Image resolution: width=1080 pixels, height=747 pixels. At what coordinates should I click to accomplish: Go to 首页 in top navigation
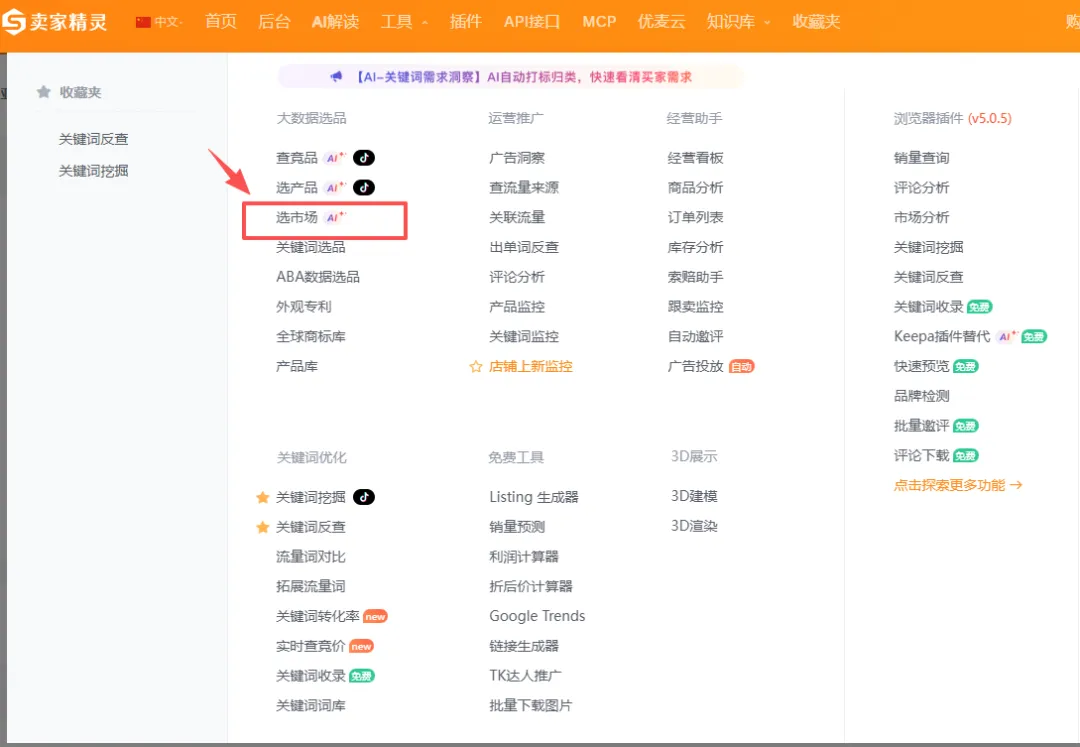point(220,22)
